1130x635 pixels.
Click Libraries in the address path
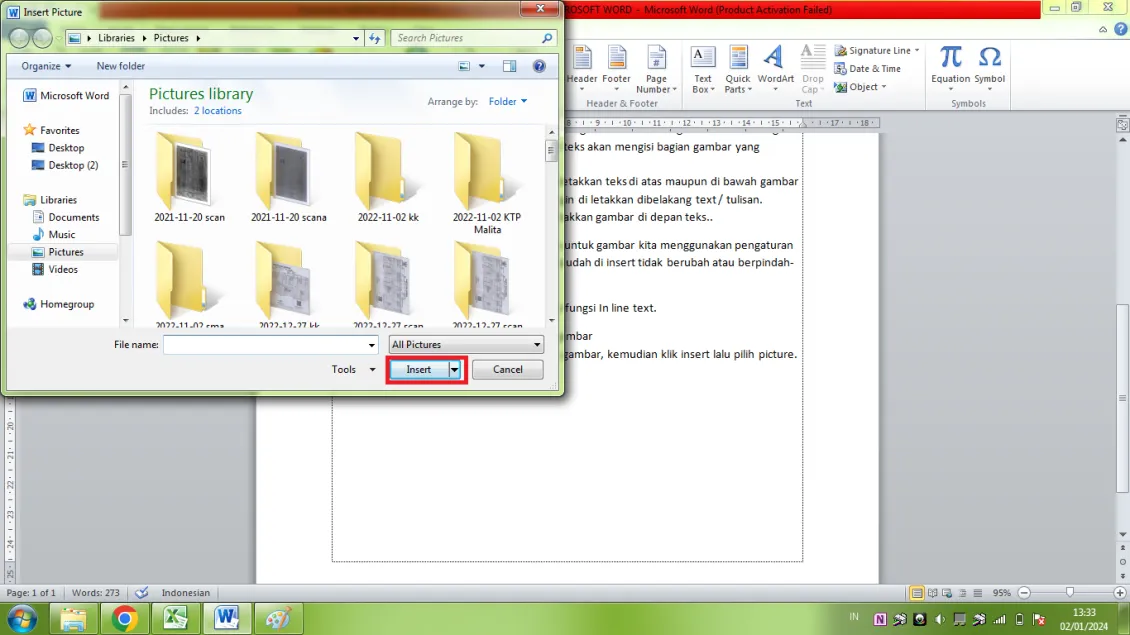click(x=116, y=38)
